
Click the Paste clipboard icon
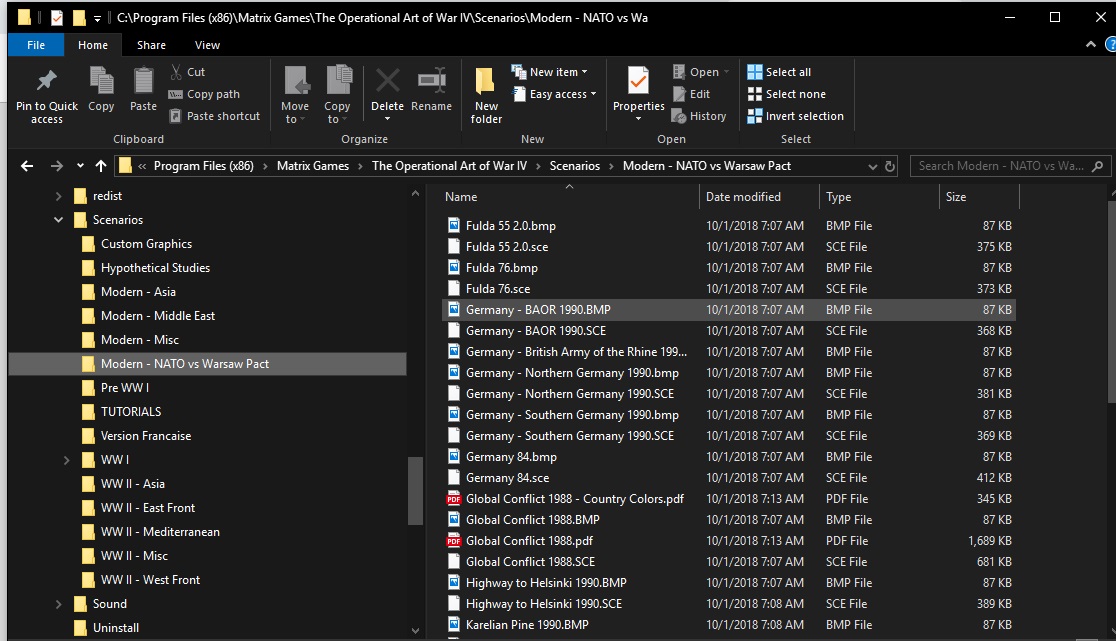143,80
